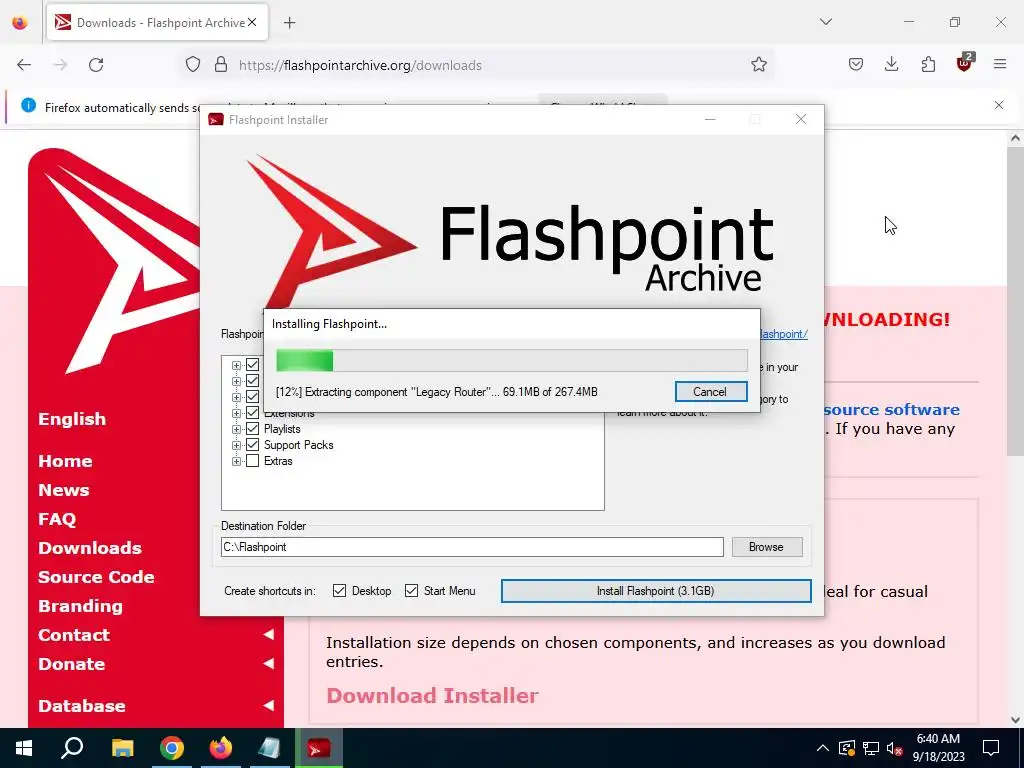Expand the Donate submenu arrow

268,664
